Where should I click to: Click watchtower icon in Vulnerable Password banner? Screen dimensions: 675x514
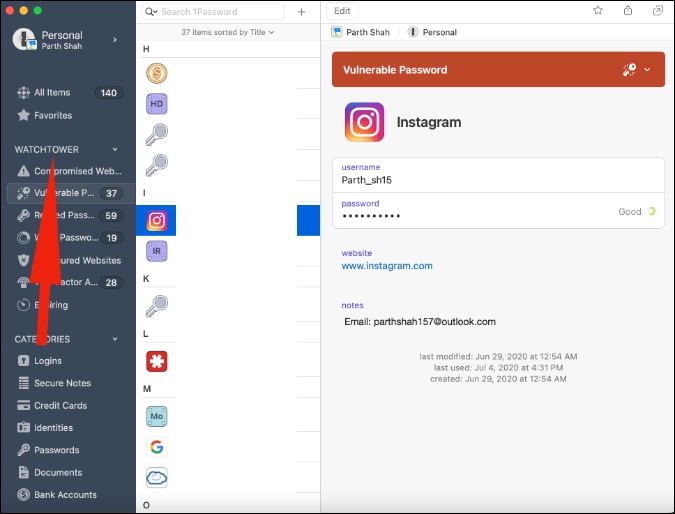click(629, 70)
